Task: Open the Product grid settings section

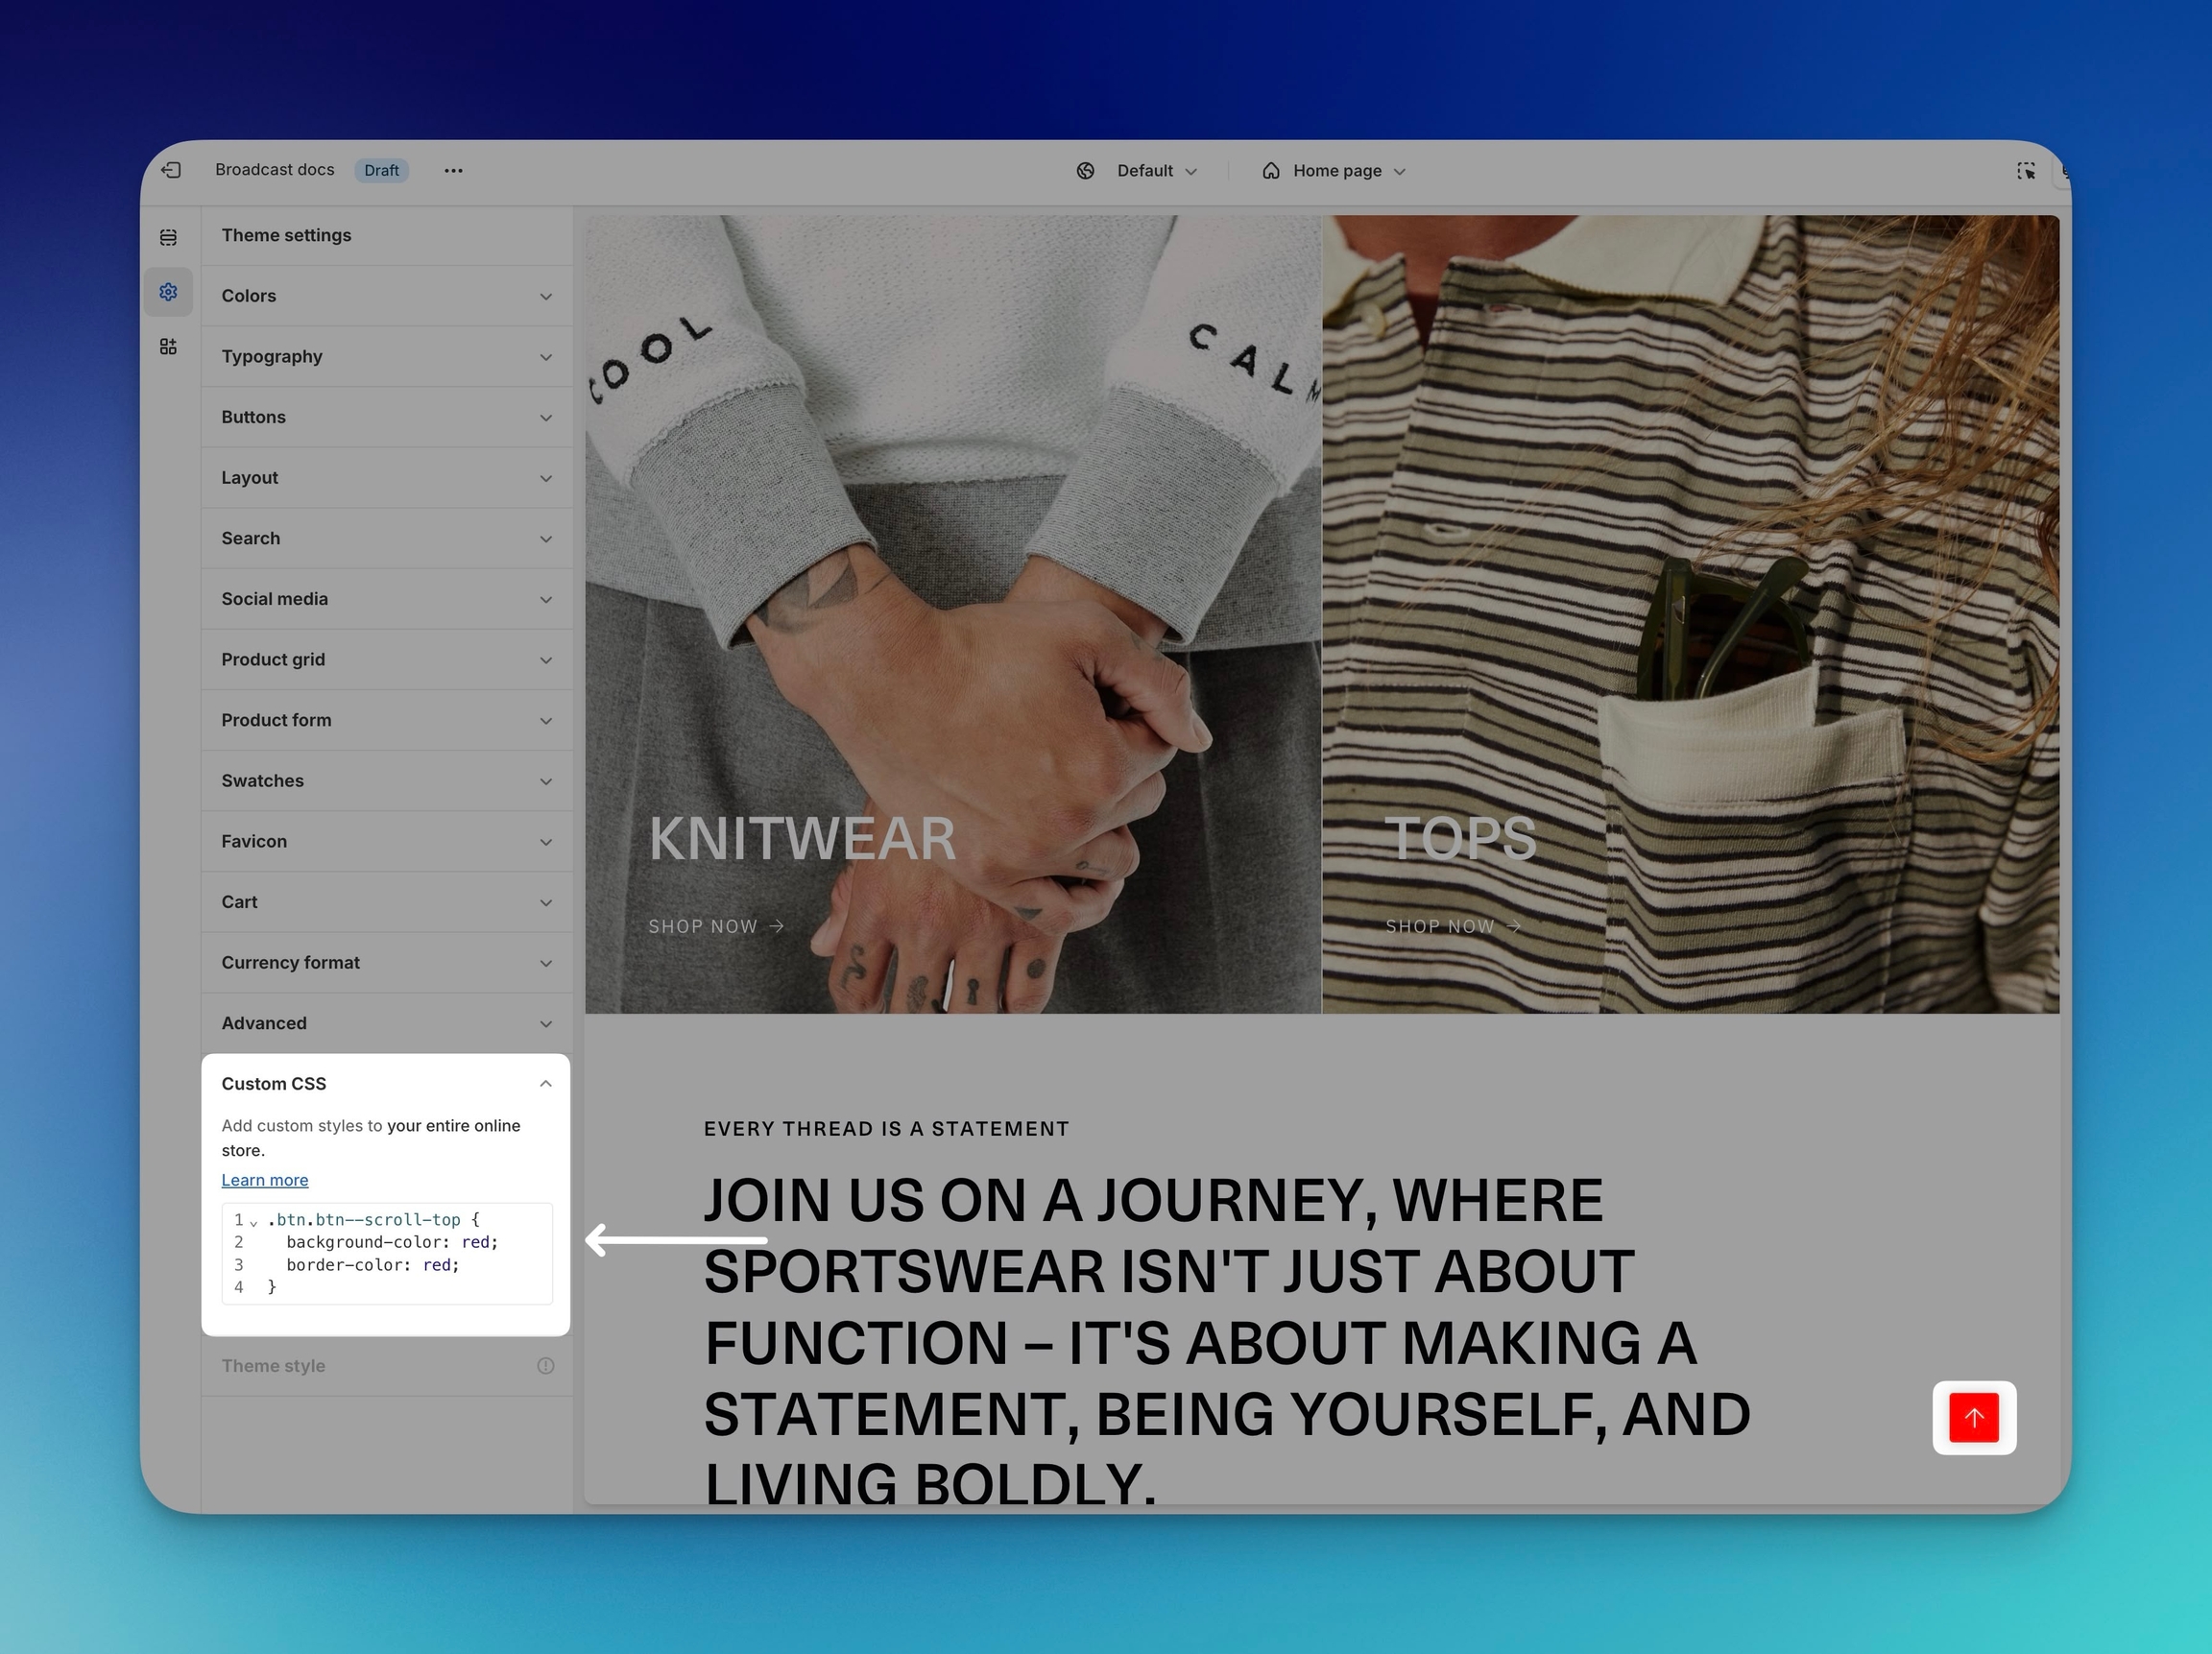Action: [x=386, y=660]
